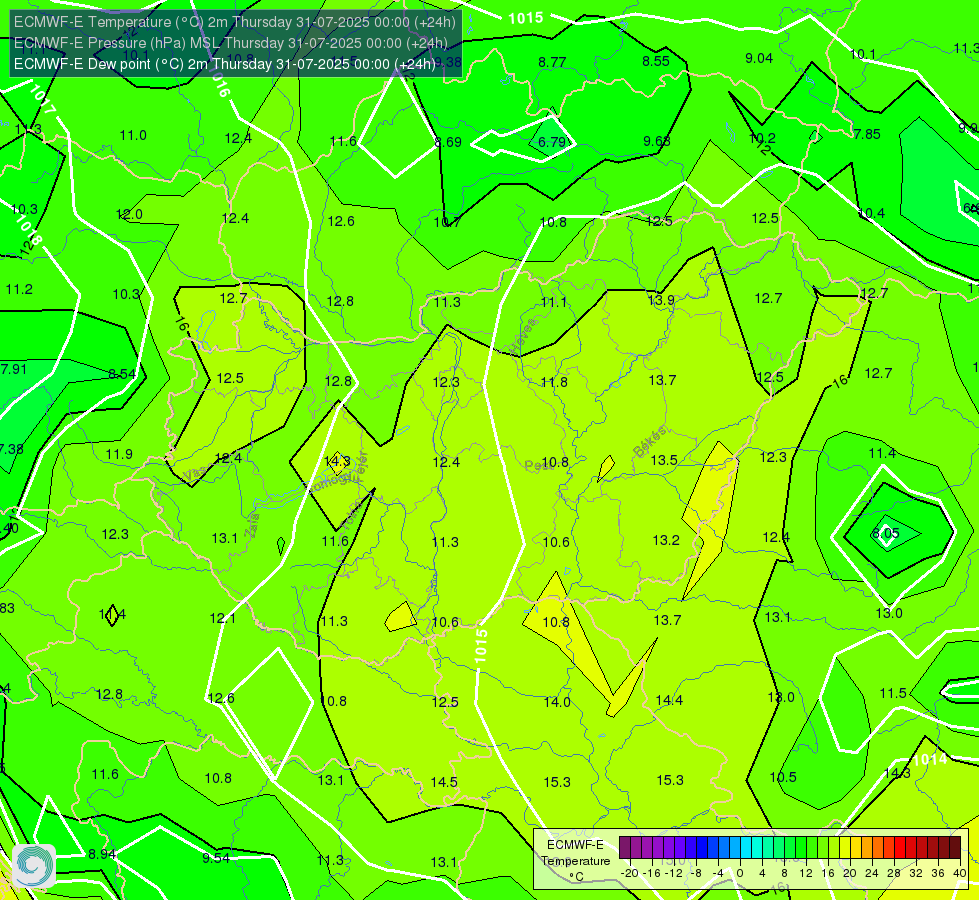Click the 14.4 dew point value

coord(669,700)
